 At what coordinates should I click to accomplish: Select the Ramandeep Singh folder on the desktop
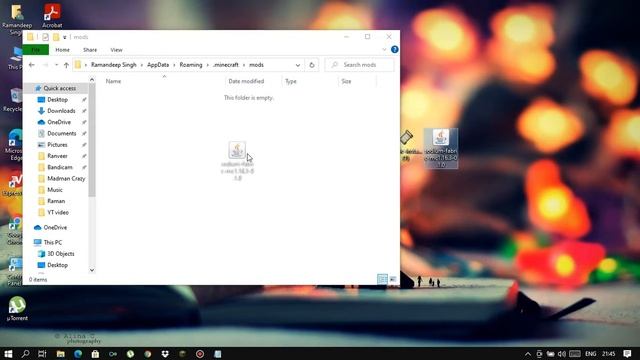[17, 19]
